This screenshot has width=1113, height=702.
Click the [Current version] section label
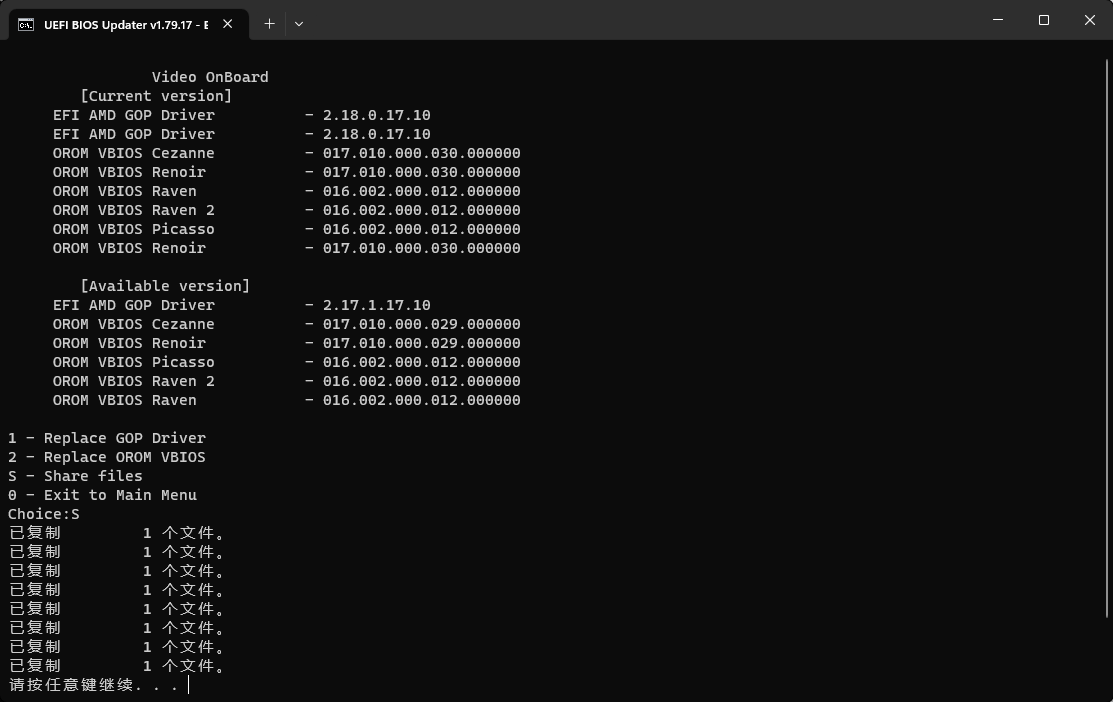[156, 95]
